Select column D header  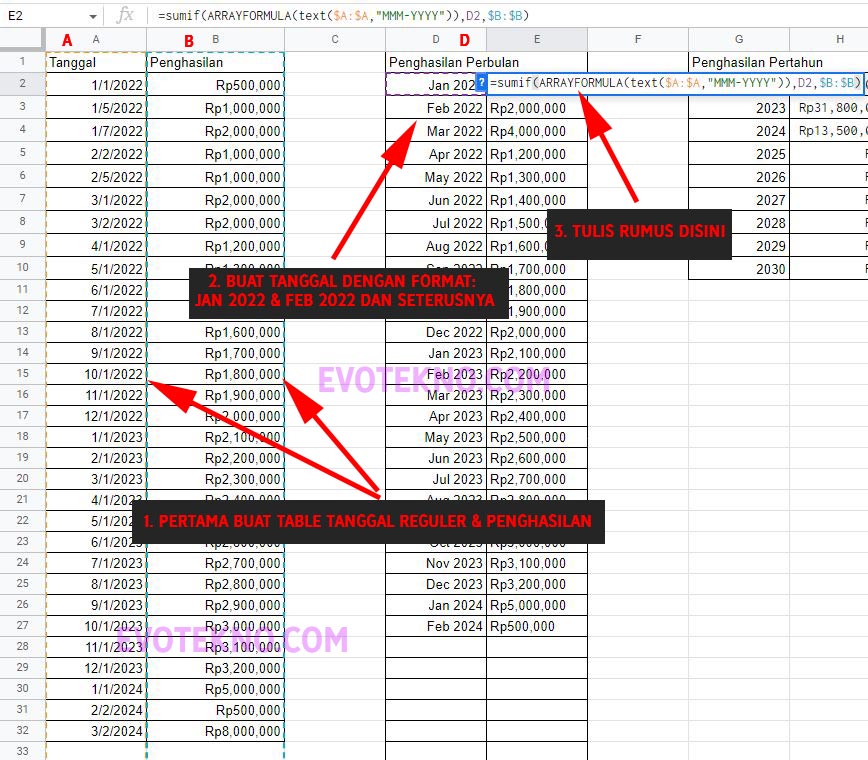(436, 39)
